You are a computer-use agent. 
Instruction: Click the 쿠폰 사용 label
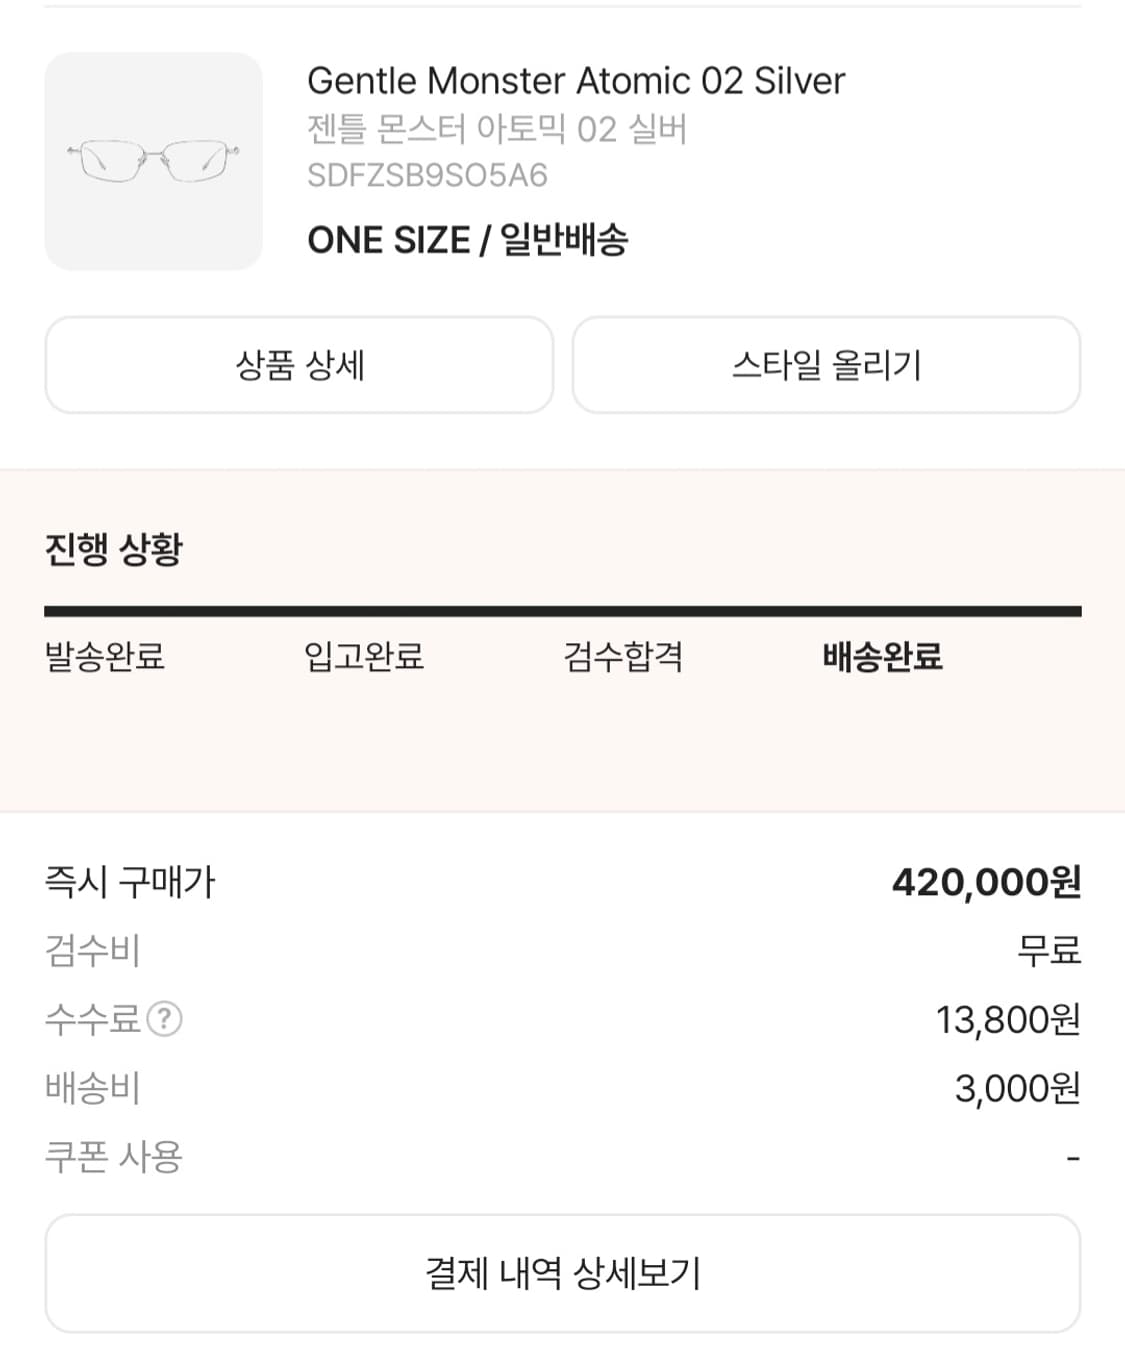click(x=113, y=1157)
